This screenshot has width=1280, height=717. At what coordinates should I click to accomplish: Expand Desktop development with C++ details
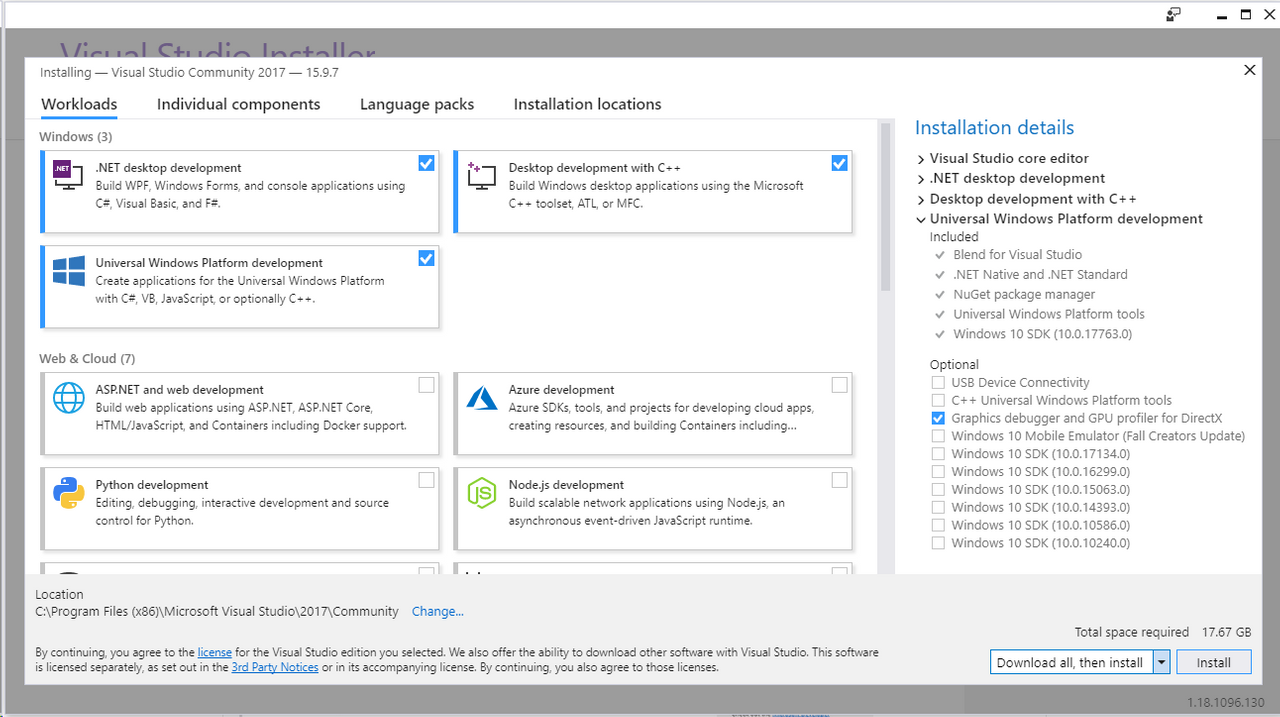921,199
